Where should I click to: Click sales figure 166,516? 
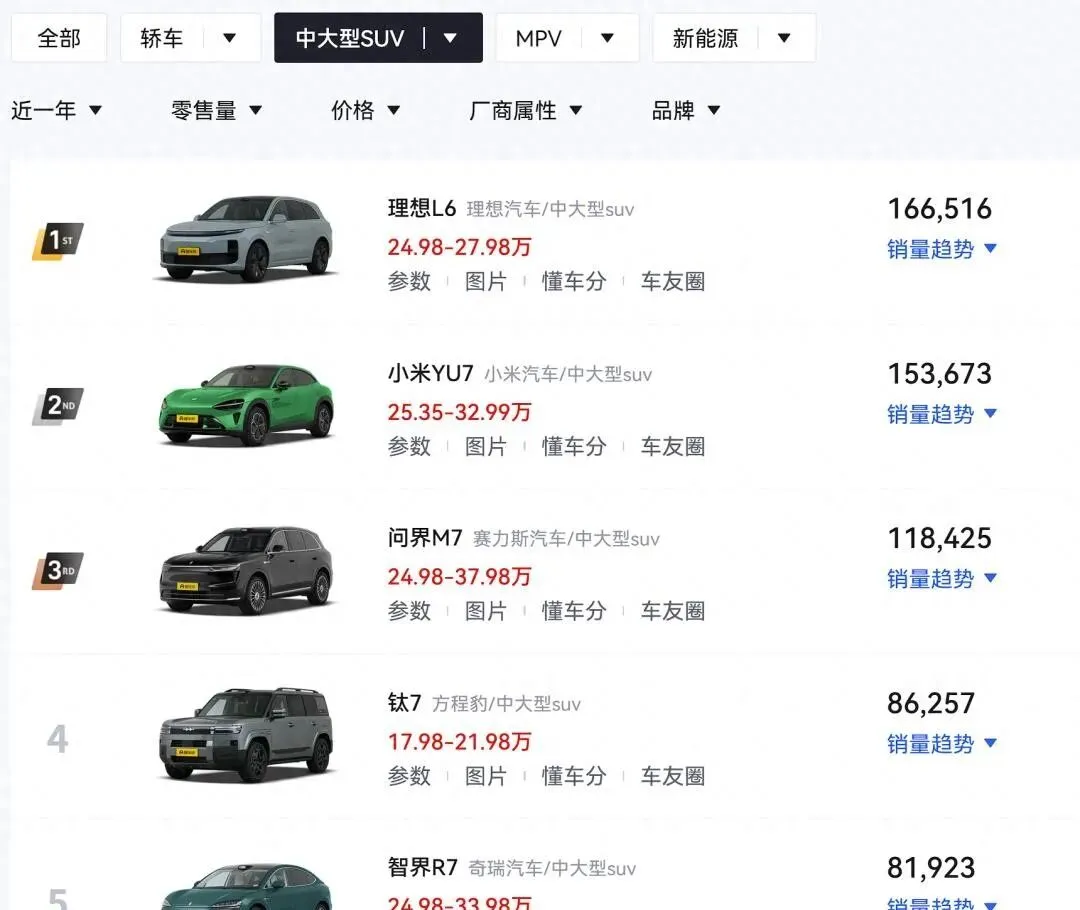click(x=939, y=209)
